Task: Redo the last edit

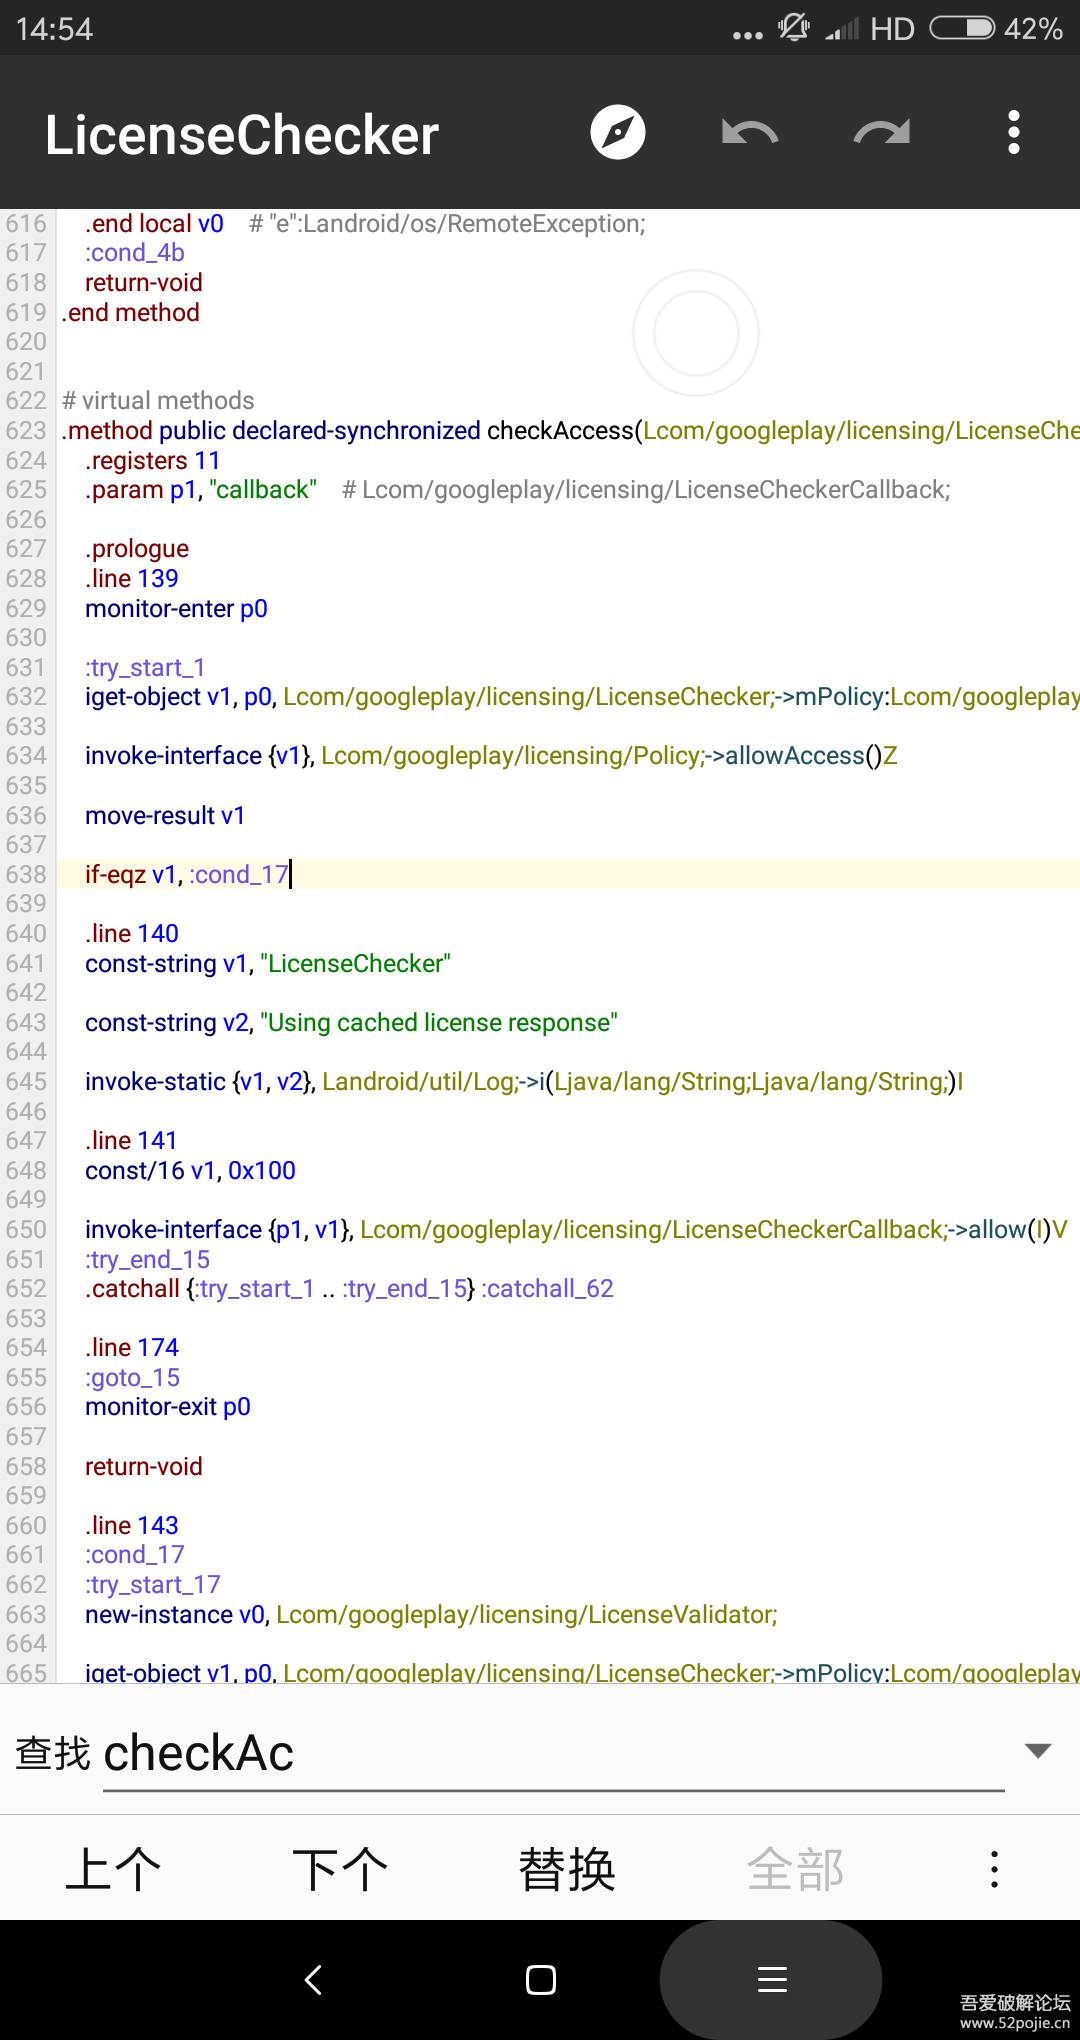Action: pyautogui.click(x=882, y=132)
